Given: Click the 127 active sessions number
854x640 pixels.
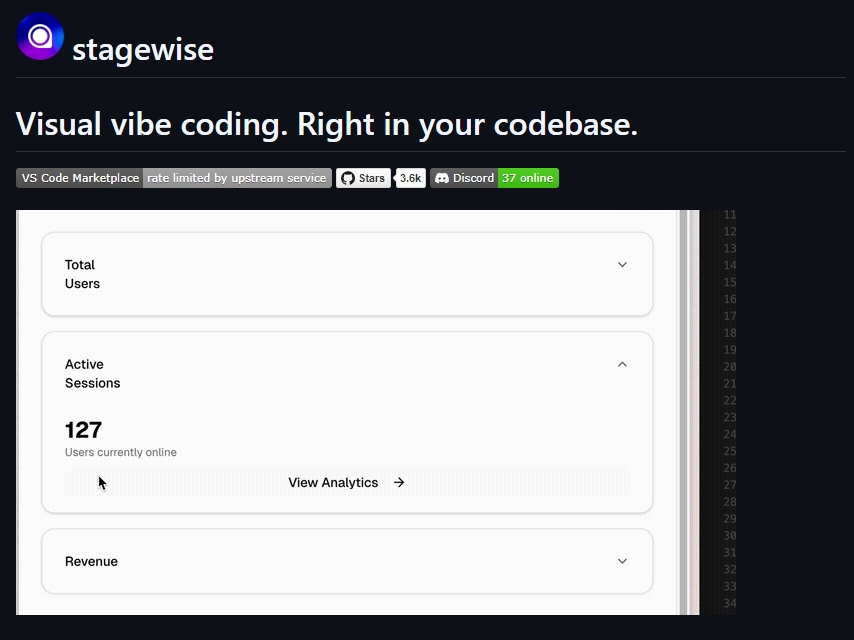Looking at the screenshot, I should (x=83, y=430).
